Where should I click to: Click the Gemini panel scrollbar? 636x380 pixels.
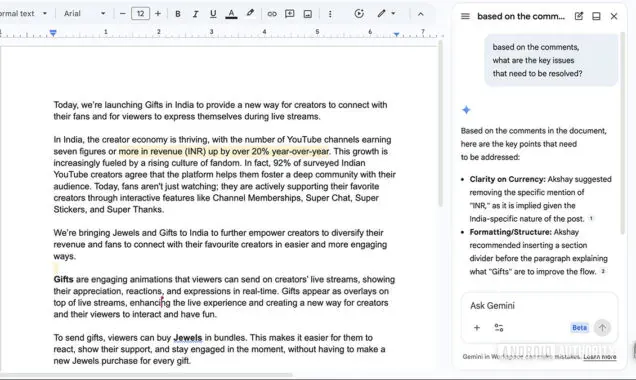pyautogui.click(x=622, y=134)
